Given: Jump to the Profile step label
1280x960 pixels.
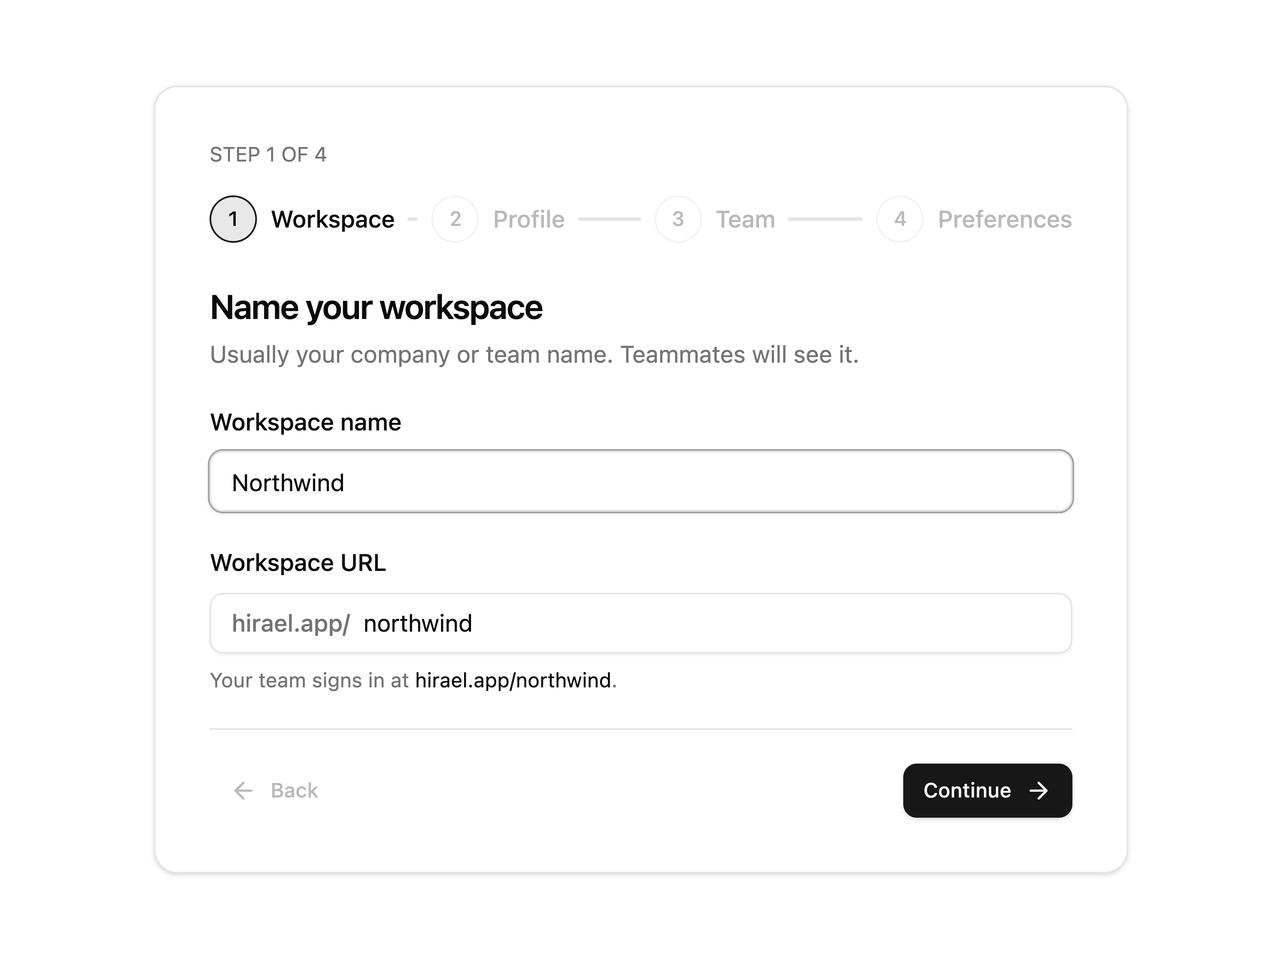Looking at the screenshot, I should click(529, 219).
